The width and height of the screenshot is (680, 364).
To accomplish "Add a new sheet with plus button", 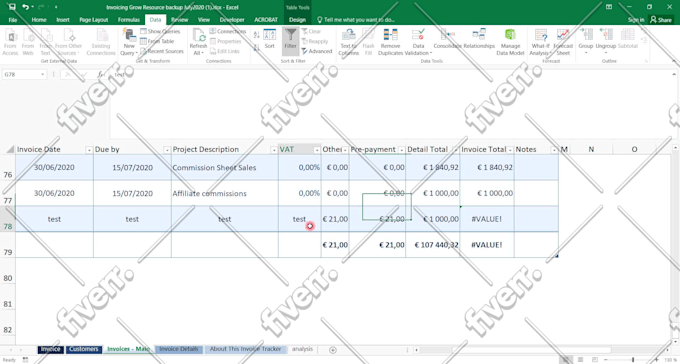I will coord(333,350).
